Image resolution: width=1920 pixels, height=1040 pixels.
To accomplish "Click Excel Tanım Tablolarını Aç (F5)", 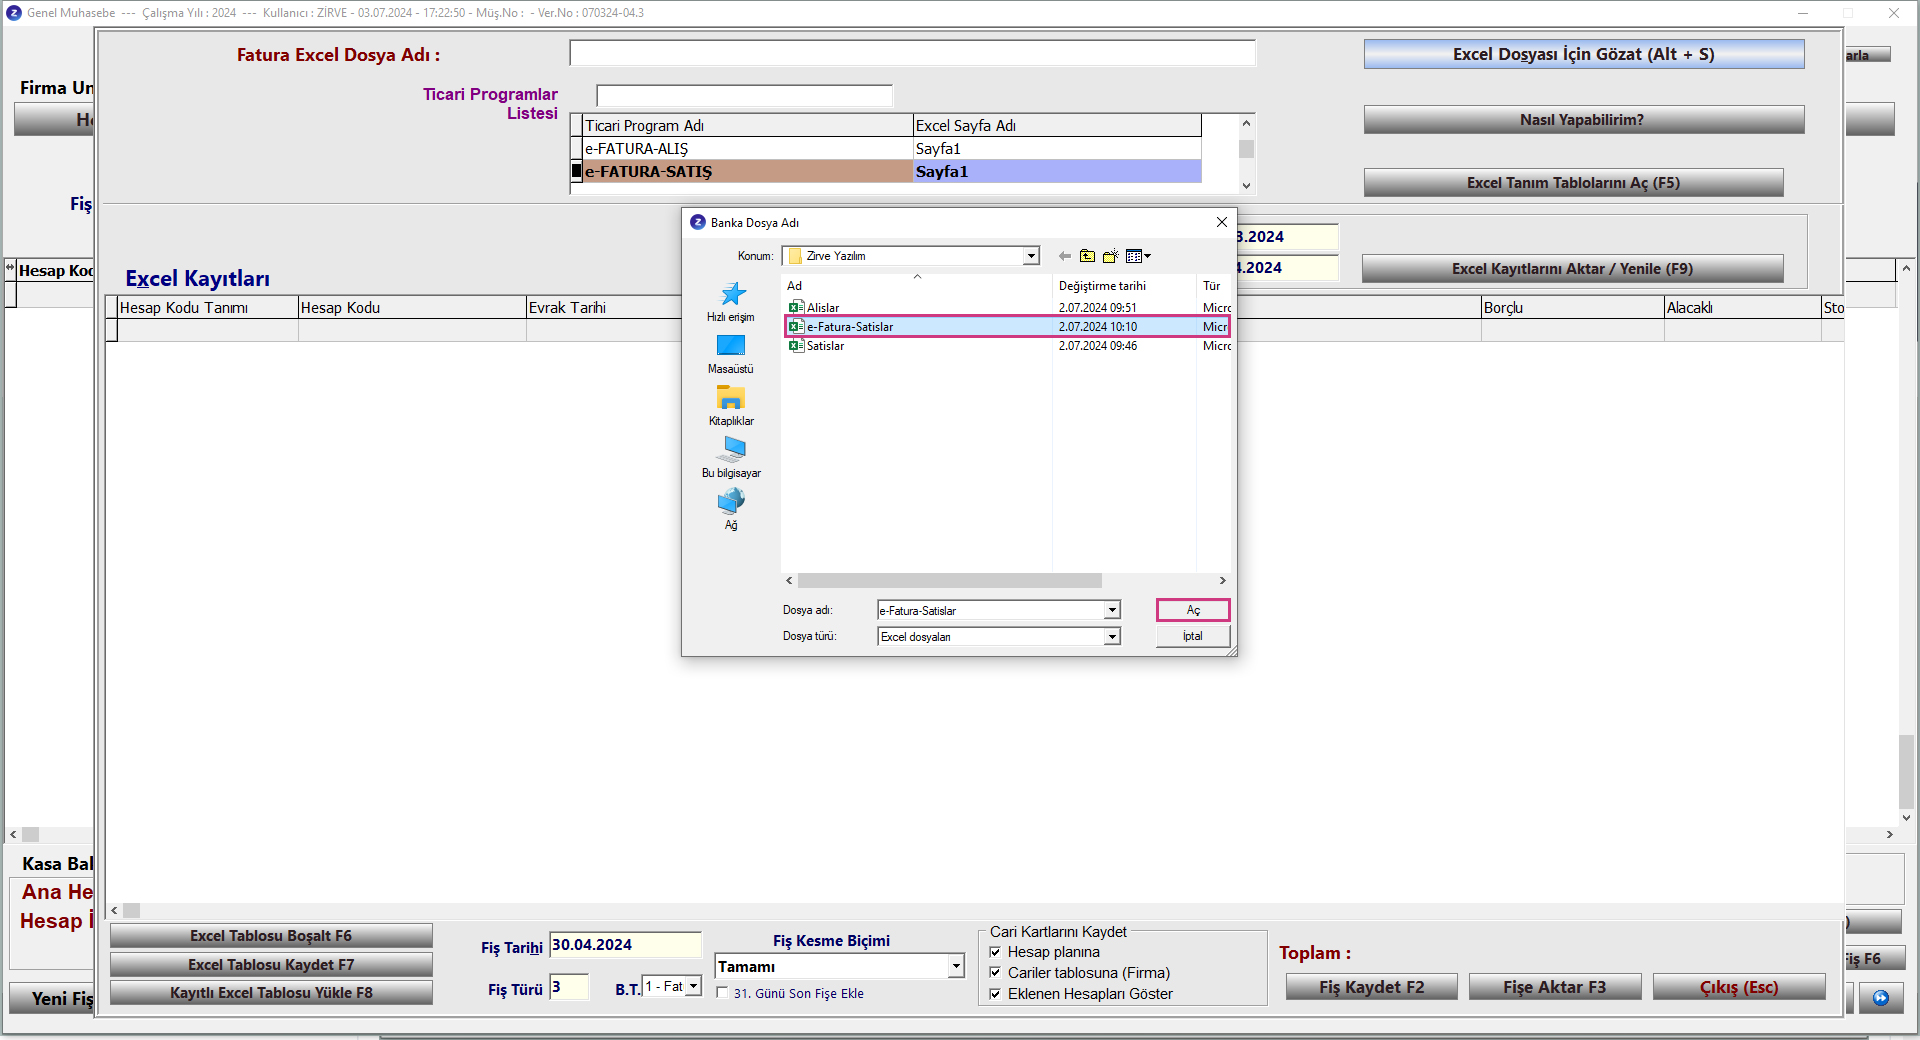I will click(x=1573, y=183).
